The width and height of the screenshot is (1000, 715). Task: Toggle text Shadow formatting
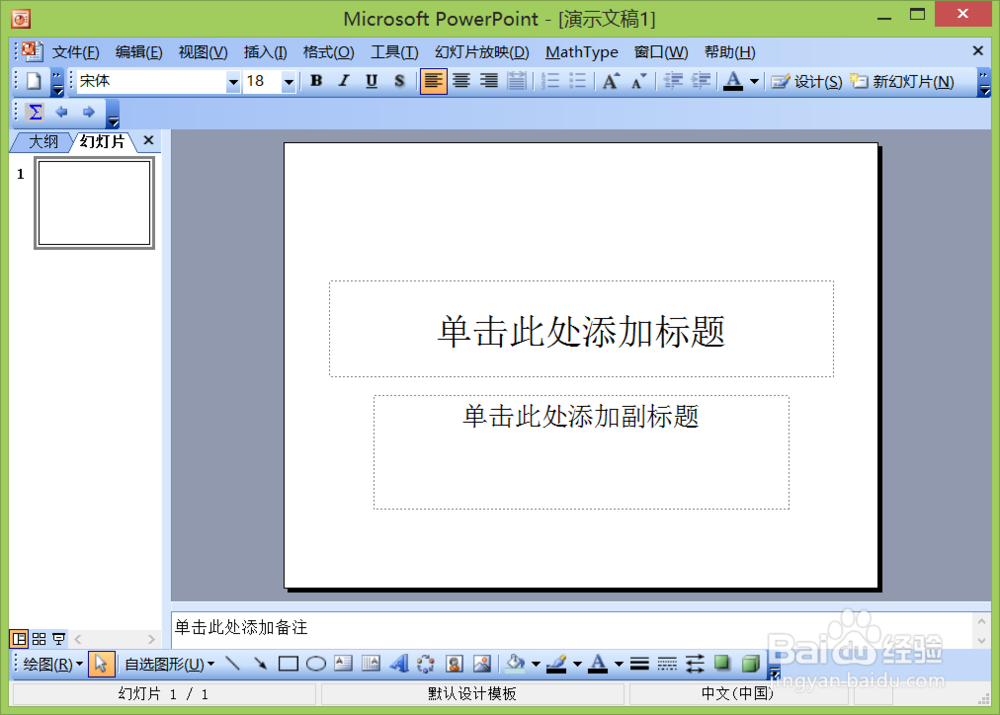[399, 81]
